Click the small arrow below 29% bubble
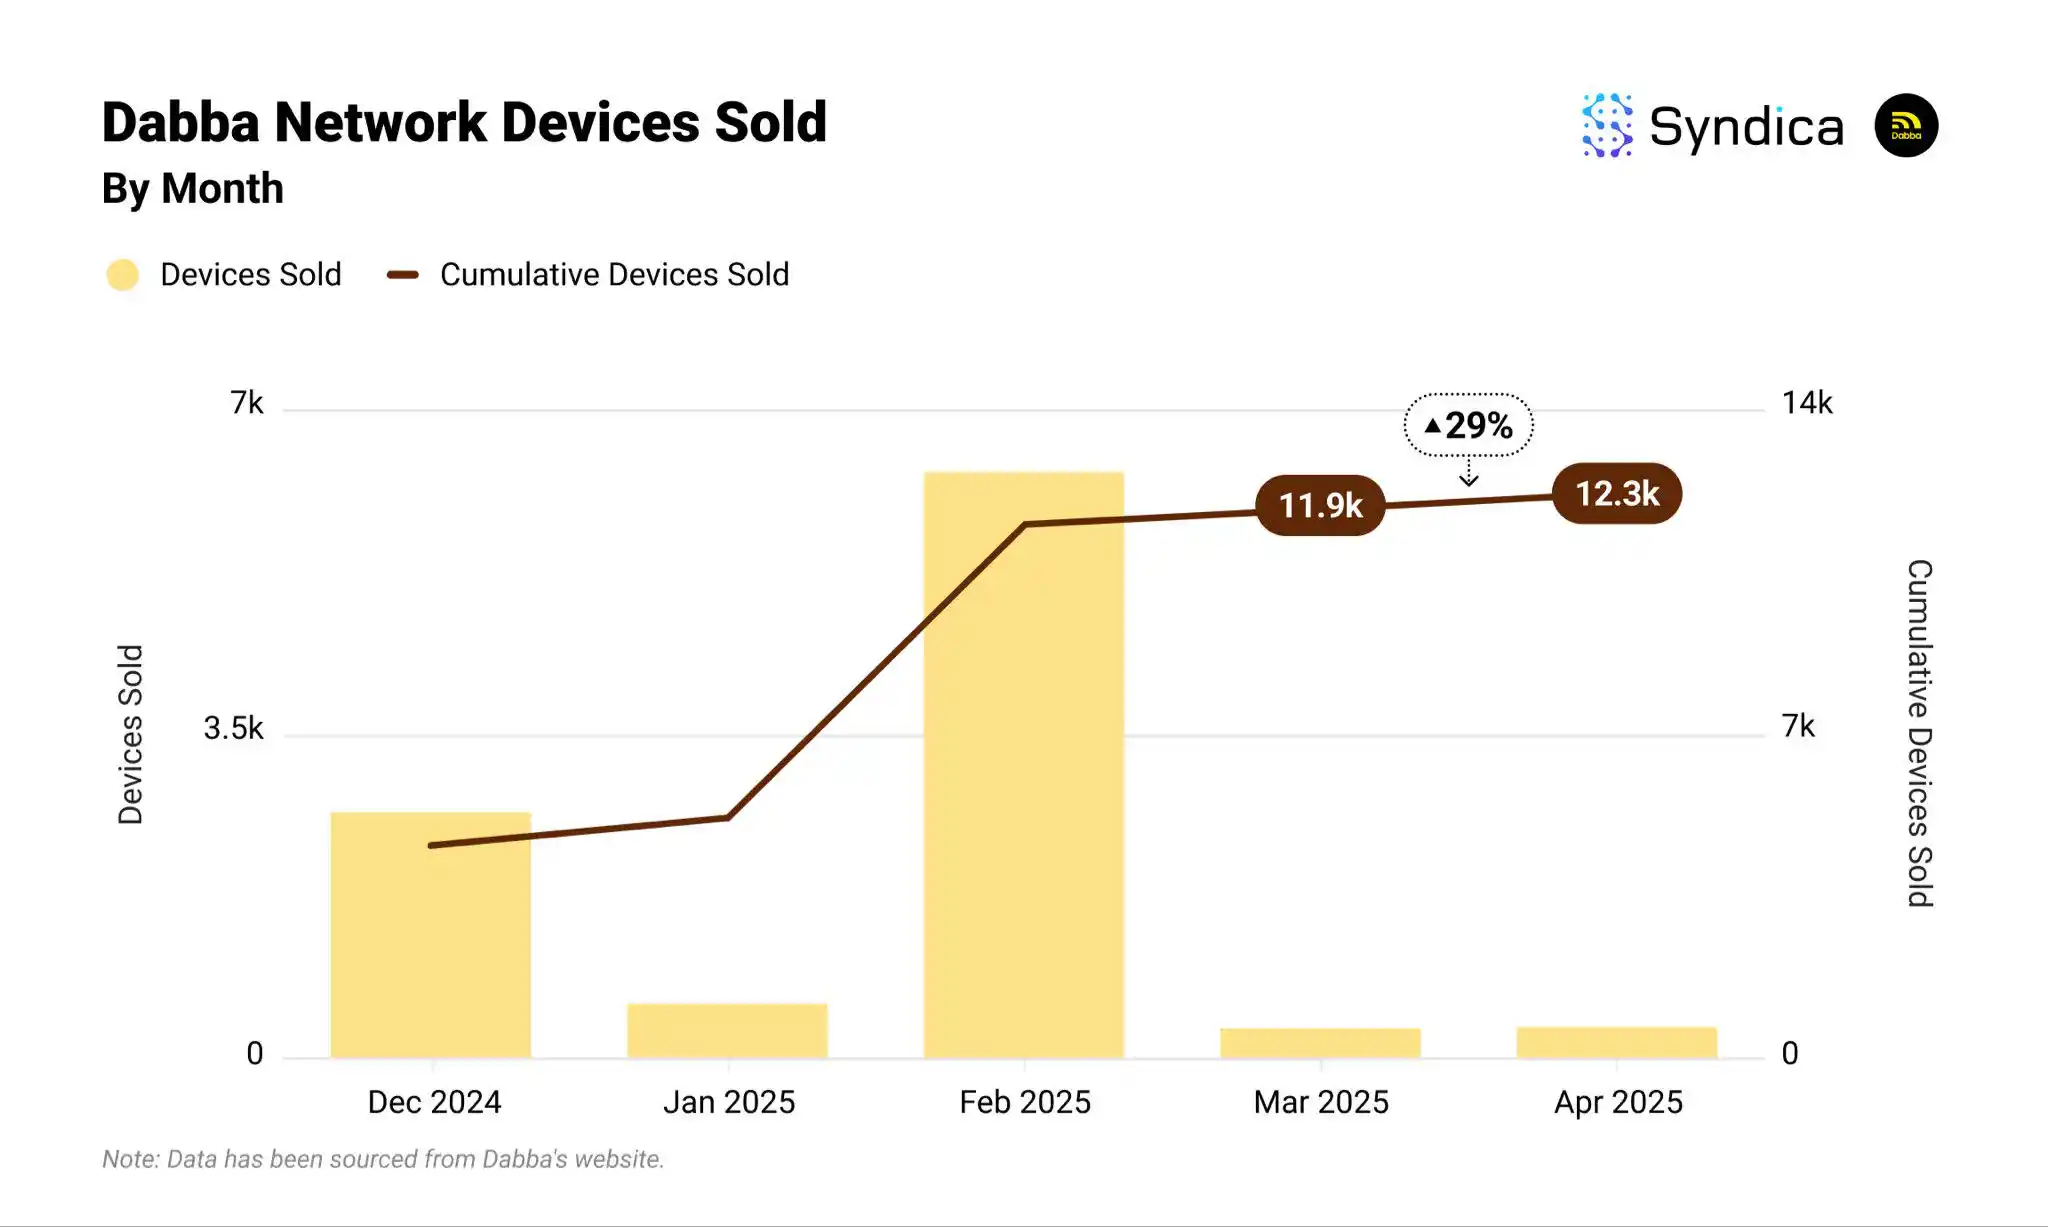Screen dimensions: 2048x1227 1468,473
